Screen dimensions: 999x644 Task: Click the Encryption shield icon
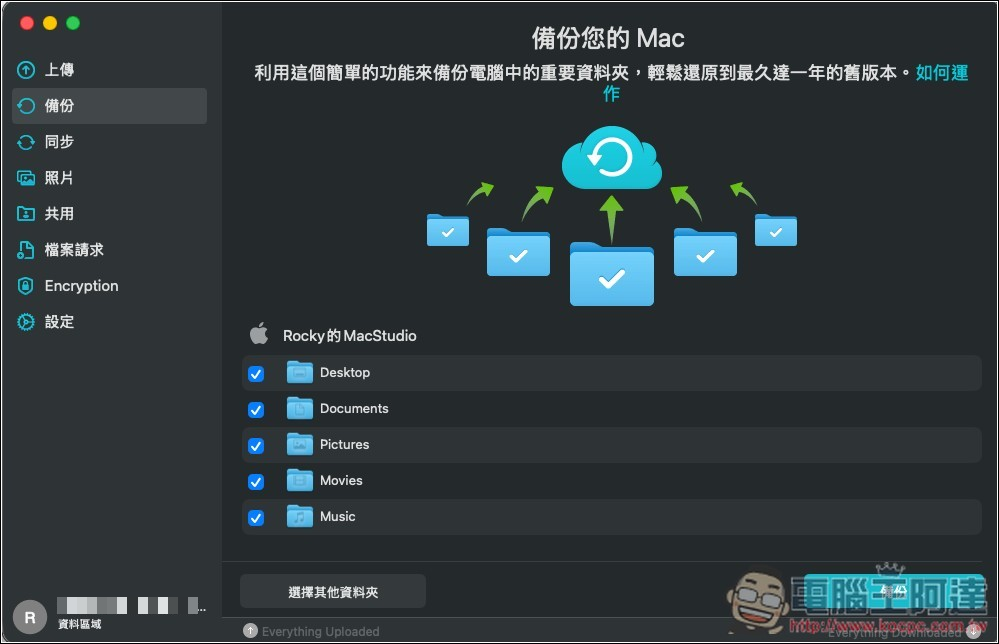coord(26,286)
